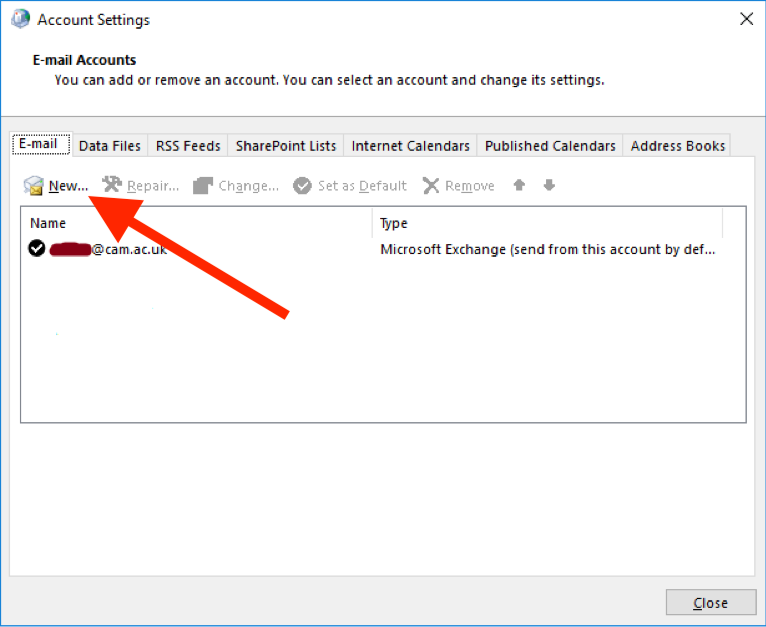Click the Close button
Viewport: 766px width, 627px height.
click(711, 603)
